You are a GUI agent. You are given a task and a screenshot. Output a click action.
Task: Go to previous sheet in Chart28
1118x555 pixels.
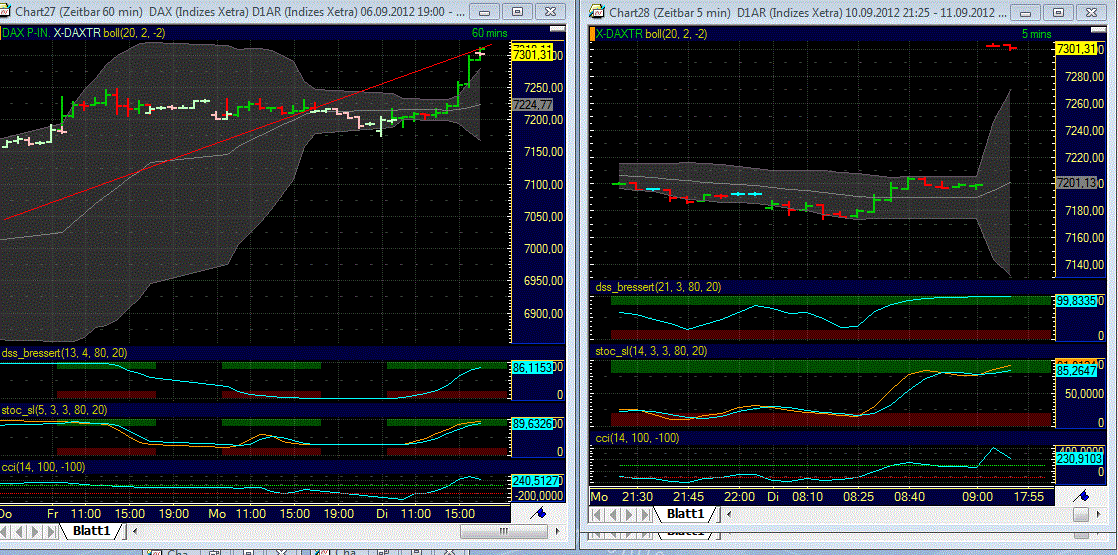point(613,514)
